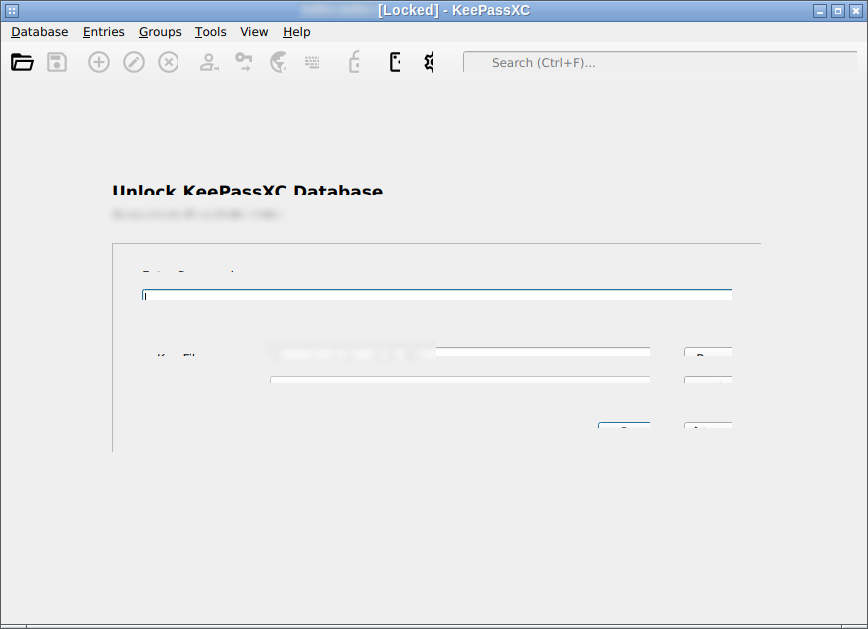Click the Auto-Type keyboard icon
The height and width of the screenshot is (629, 868).
(312, 62)
